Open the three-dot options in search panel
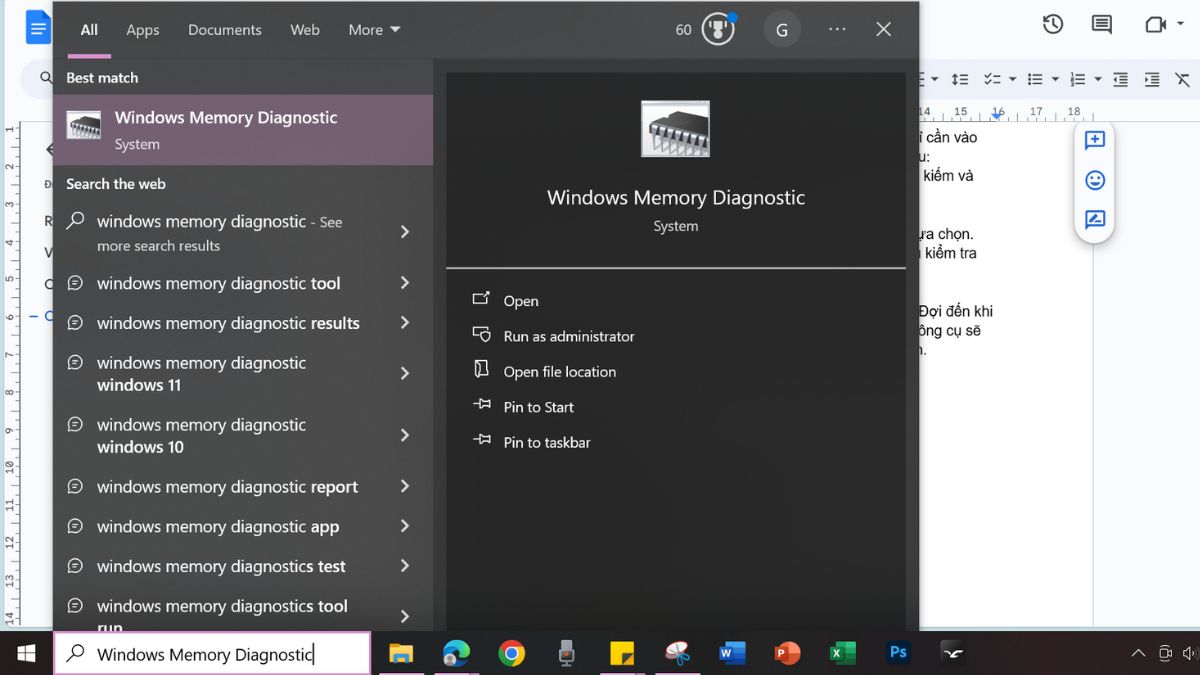The width and height of the screenshot is (1200, 675). 837,30
